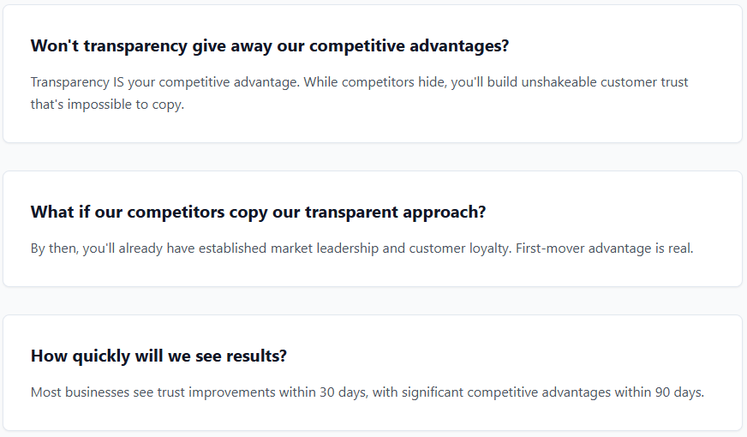This screenshot has width=747, height=437.
Task: Click the sentence "First-mover advantage is real."
Action: tap(605, 248)
